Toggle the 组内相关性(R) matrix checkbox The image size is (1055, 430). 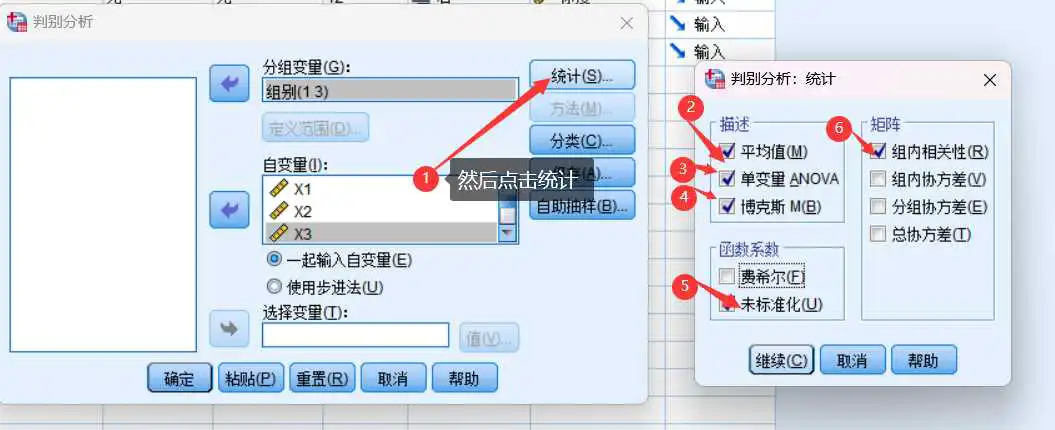tap(877, 152)
